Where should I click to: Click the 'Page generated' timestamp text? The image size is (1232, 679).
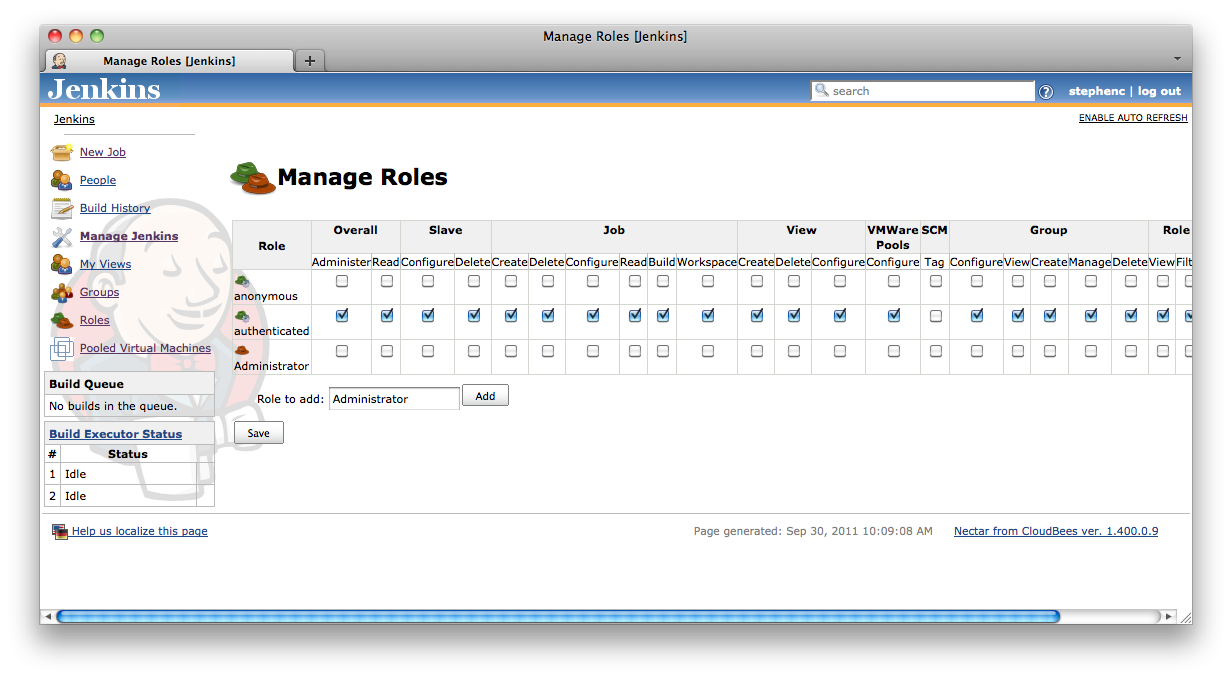(813, 531)
